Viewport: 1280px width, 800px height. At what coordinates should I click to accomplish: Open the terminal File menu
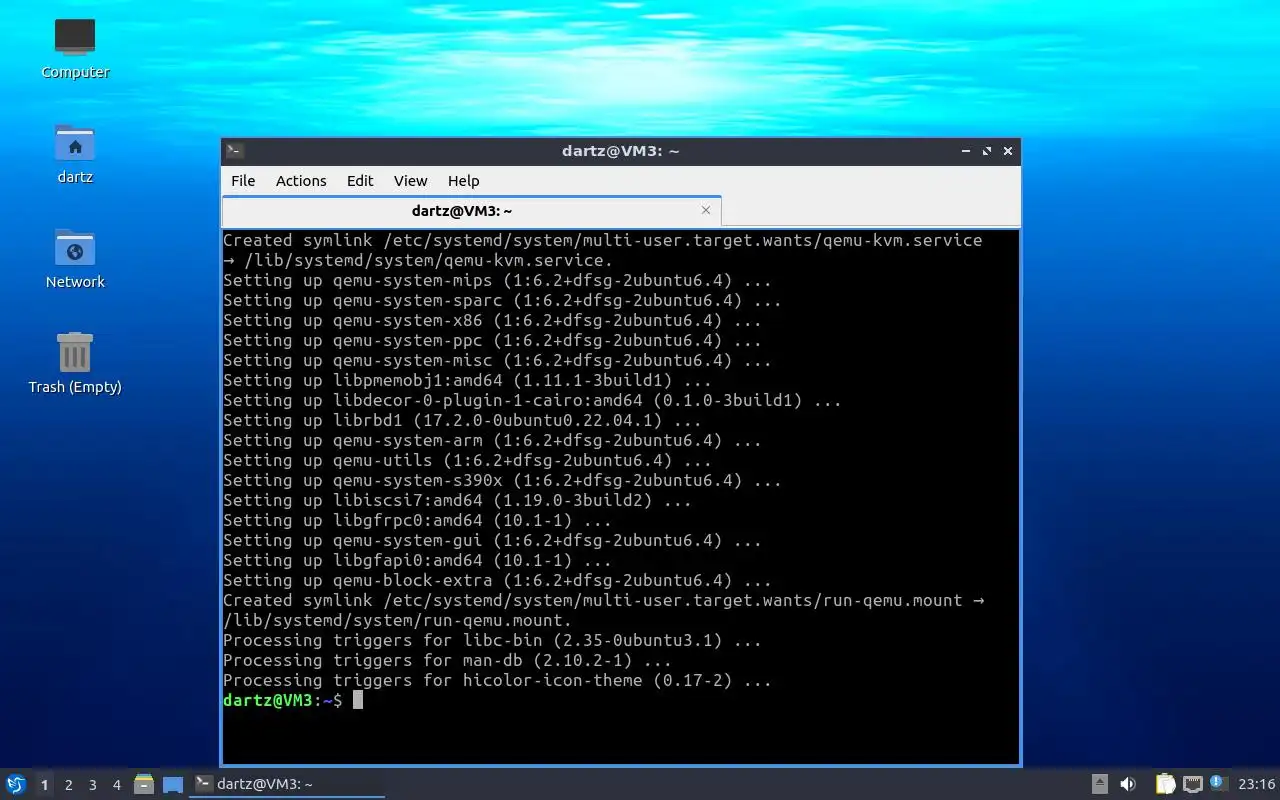tap(243, 180)
